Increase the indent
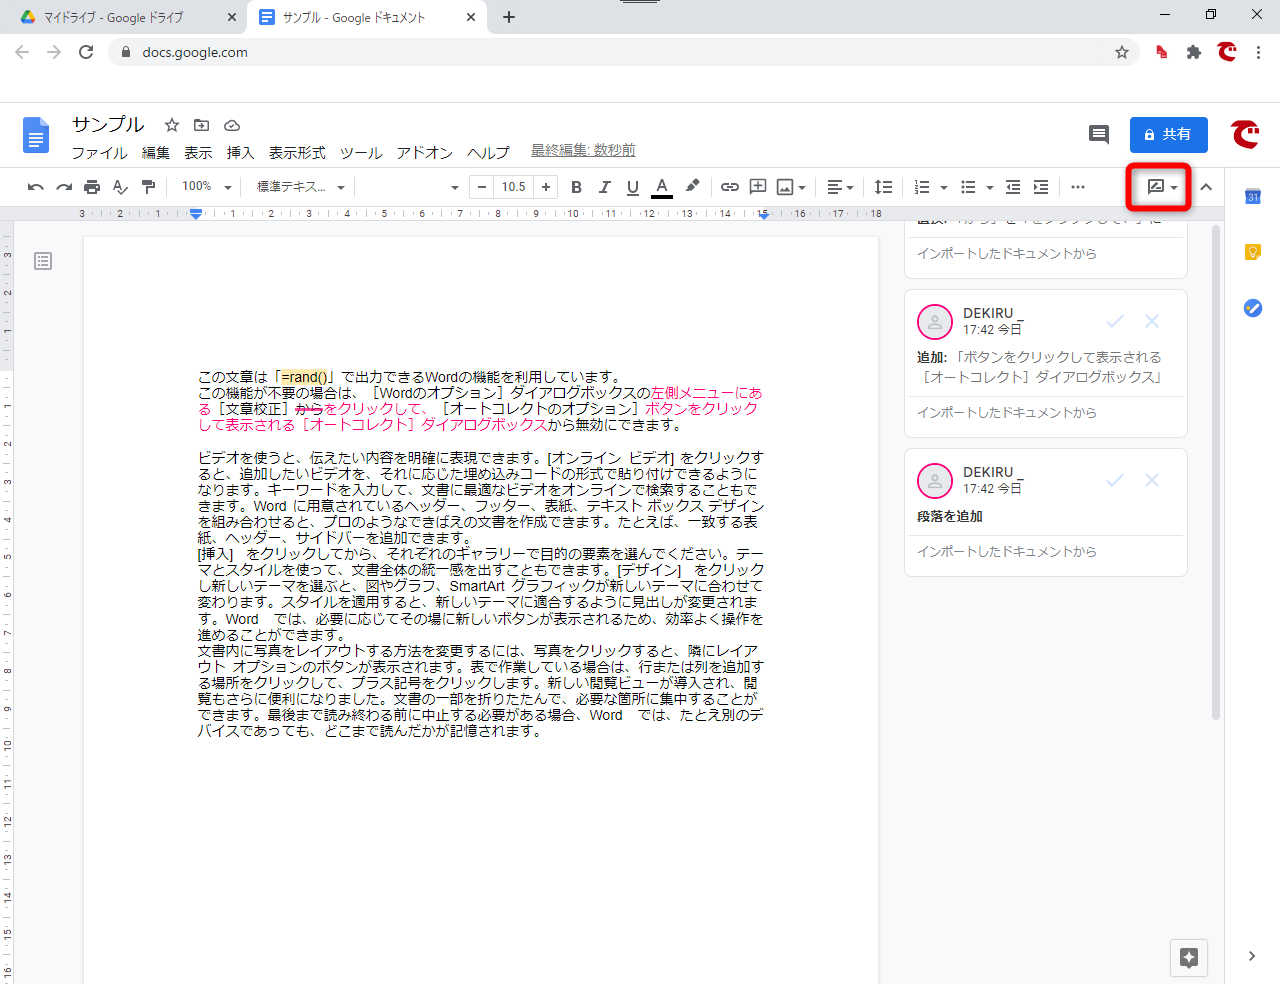The width and height of the screenshot is (1280, 984). pyautogui.click(x=1041, y=187)
